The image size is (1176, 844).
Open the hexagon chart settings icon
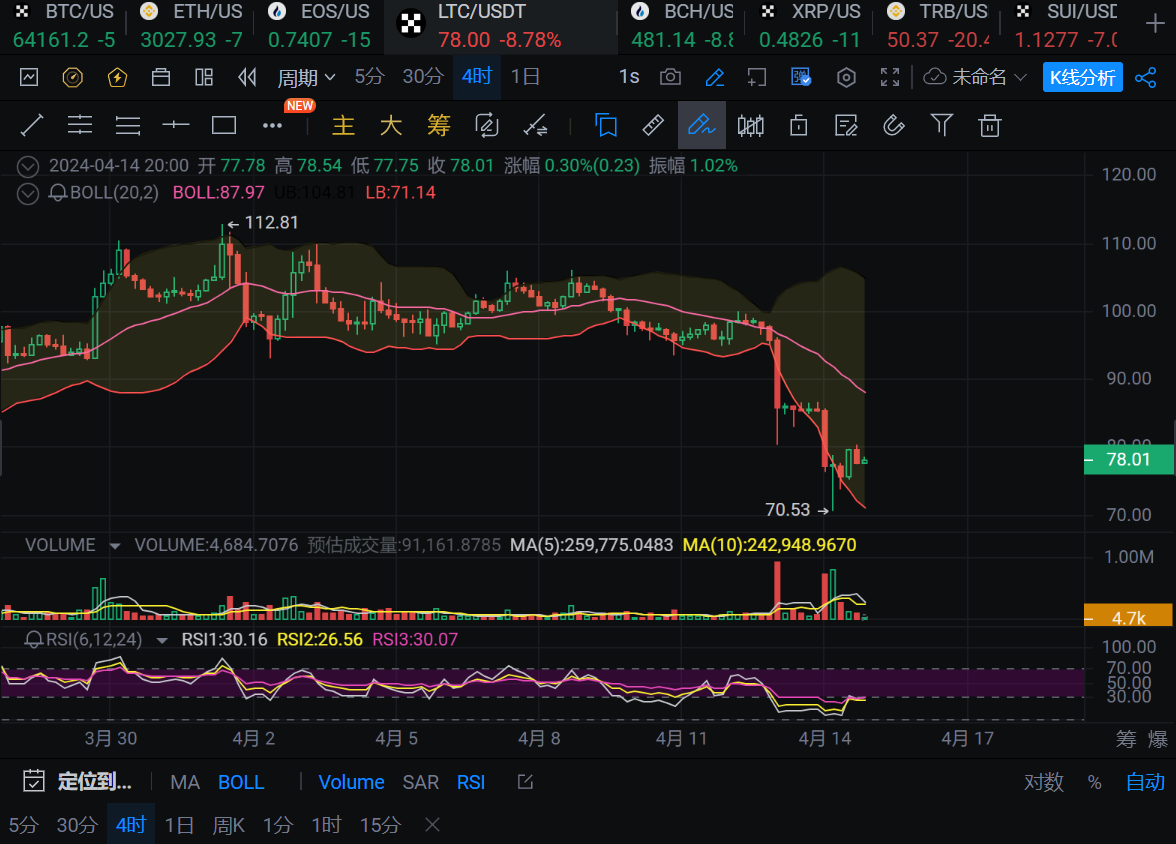click(x=846, y=77)
